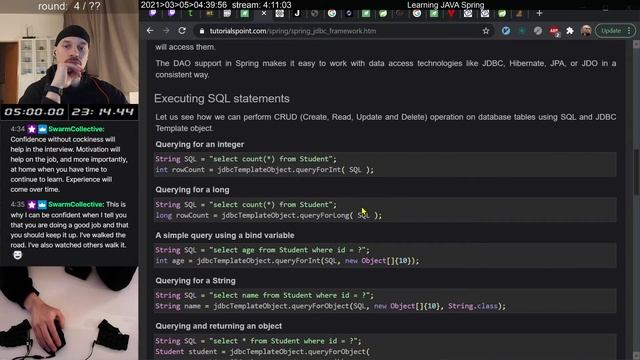640x360 pixels.
Task: Open a new browser tab
Action: coord(539,13)
